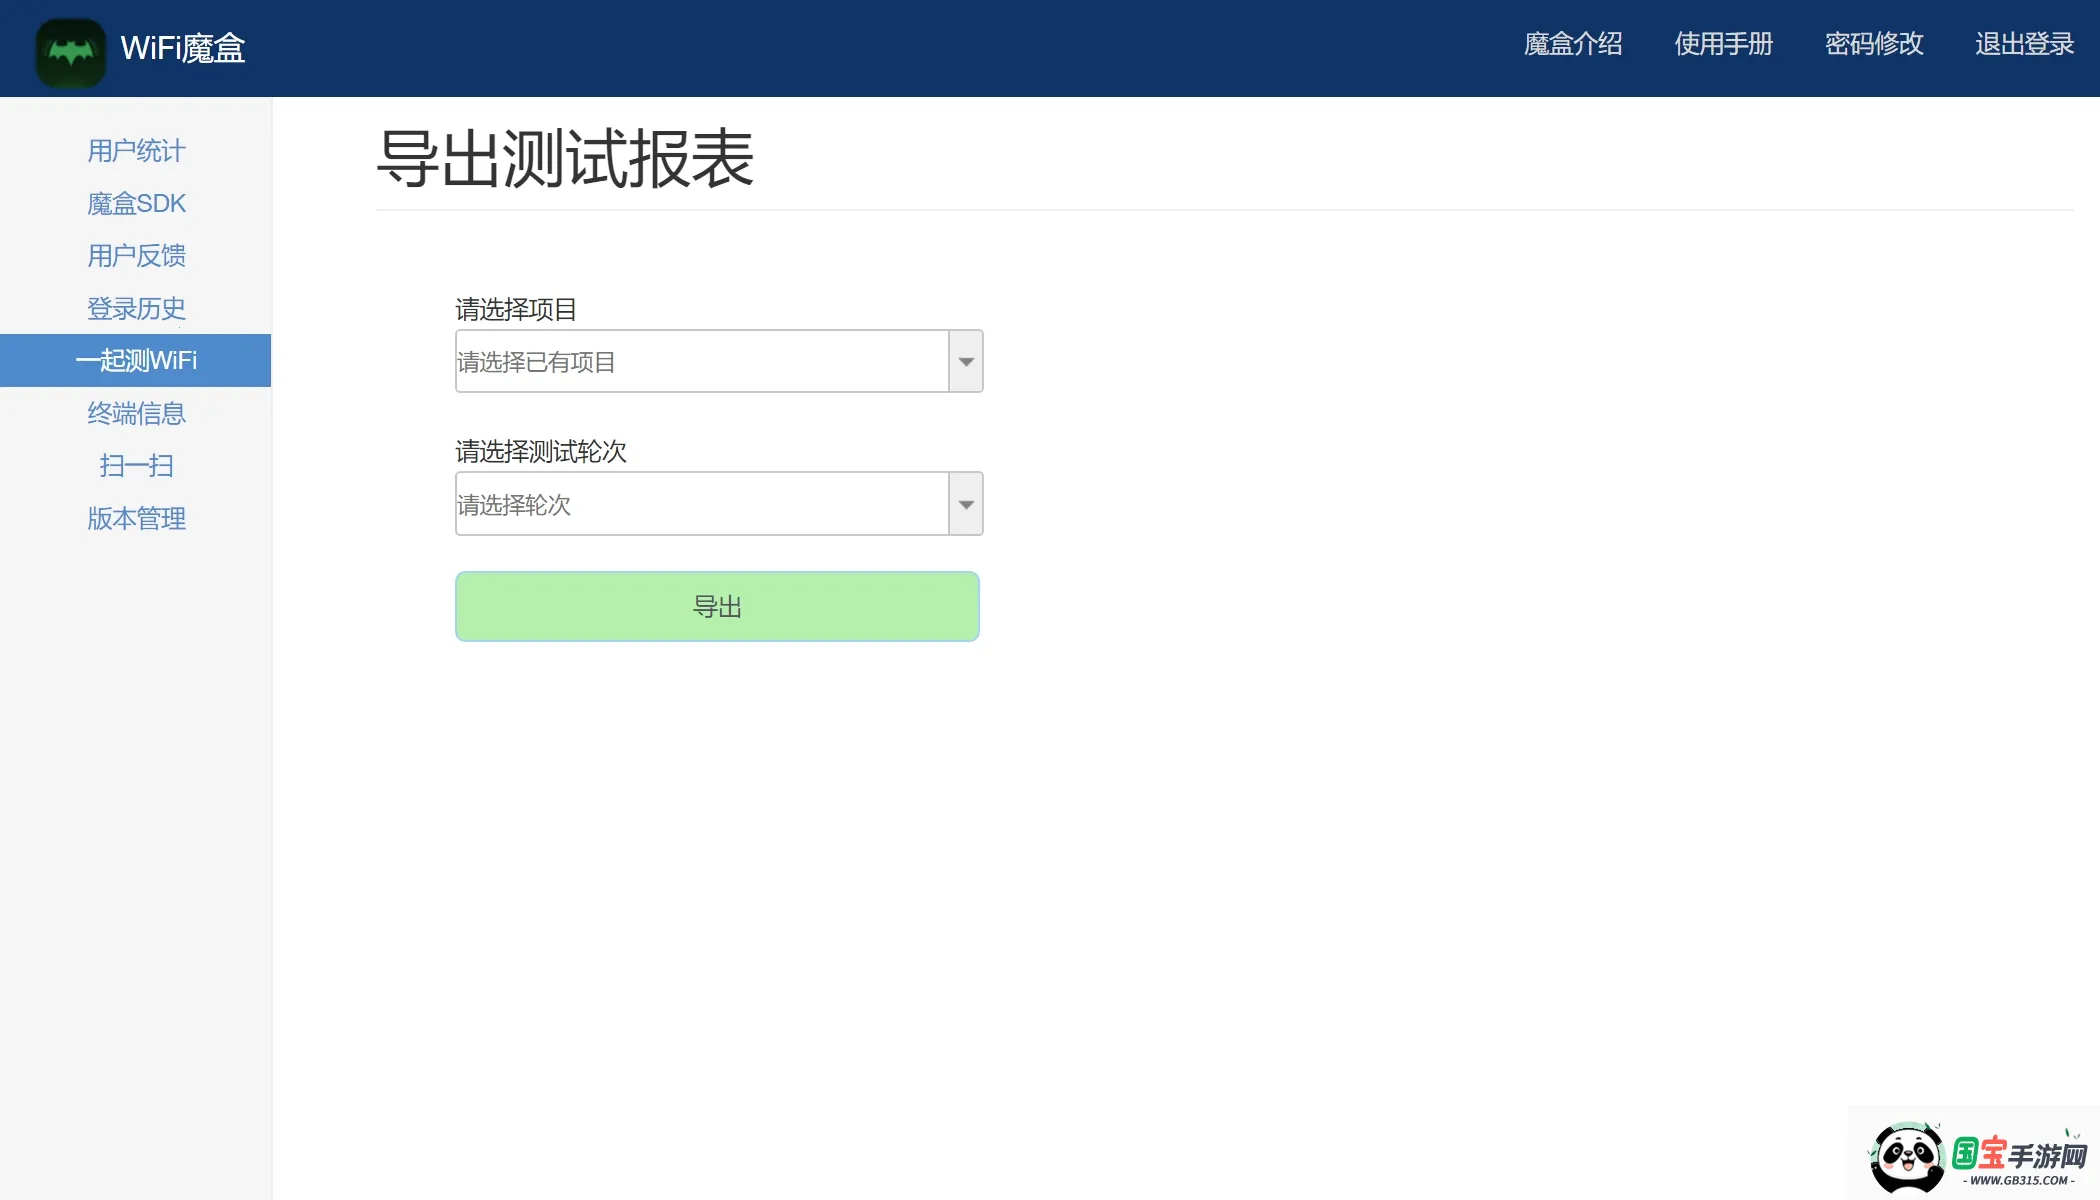Select 魔盒SDK sidebar item

136,204
